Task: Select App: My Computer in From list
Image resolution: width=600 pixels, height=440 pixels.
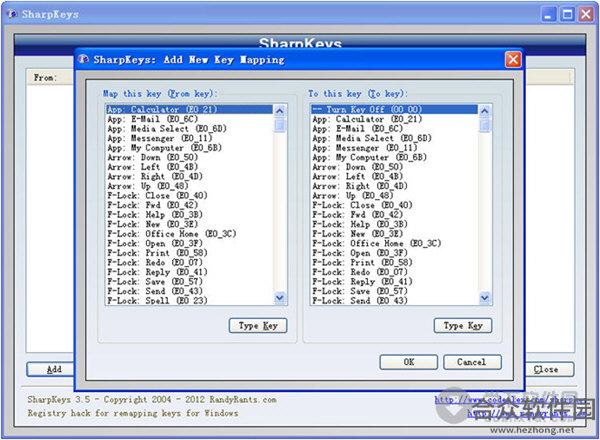Action: point(189,148)
